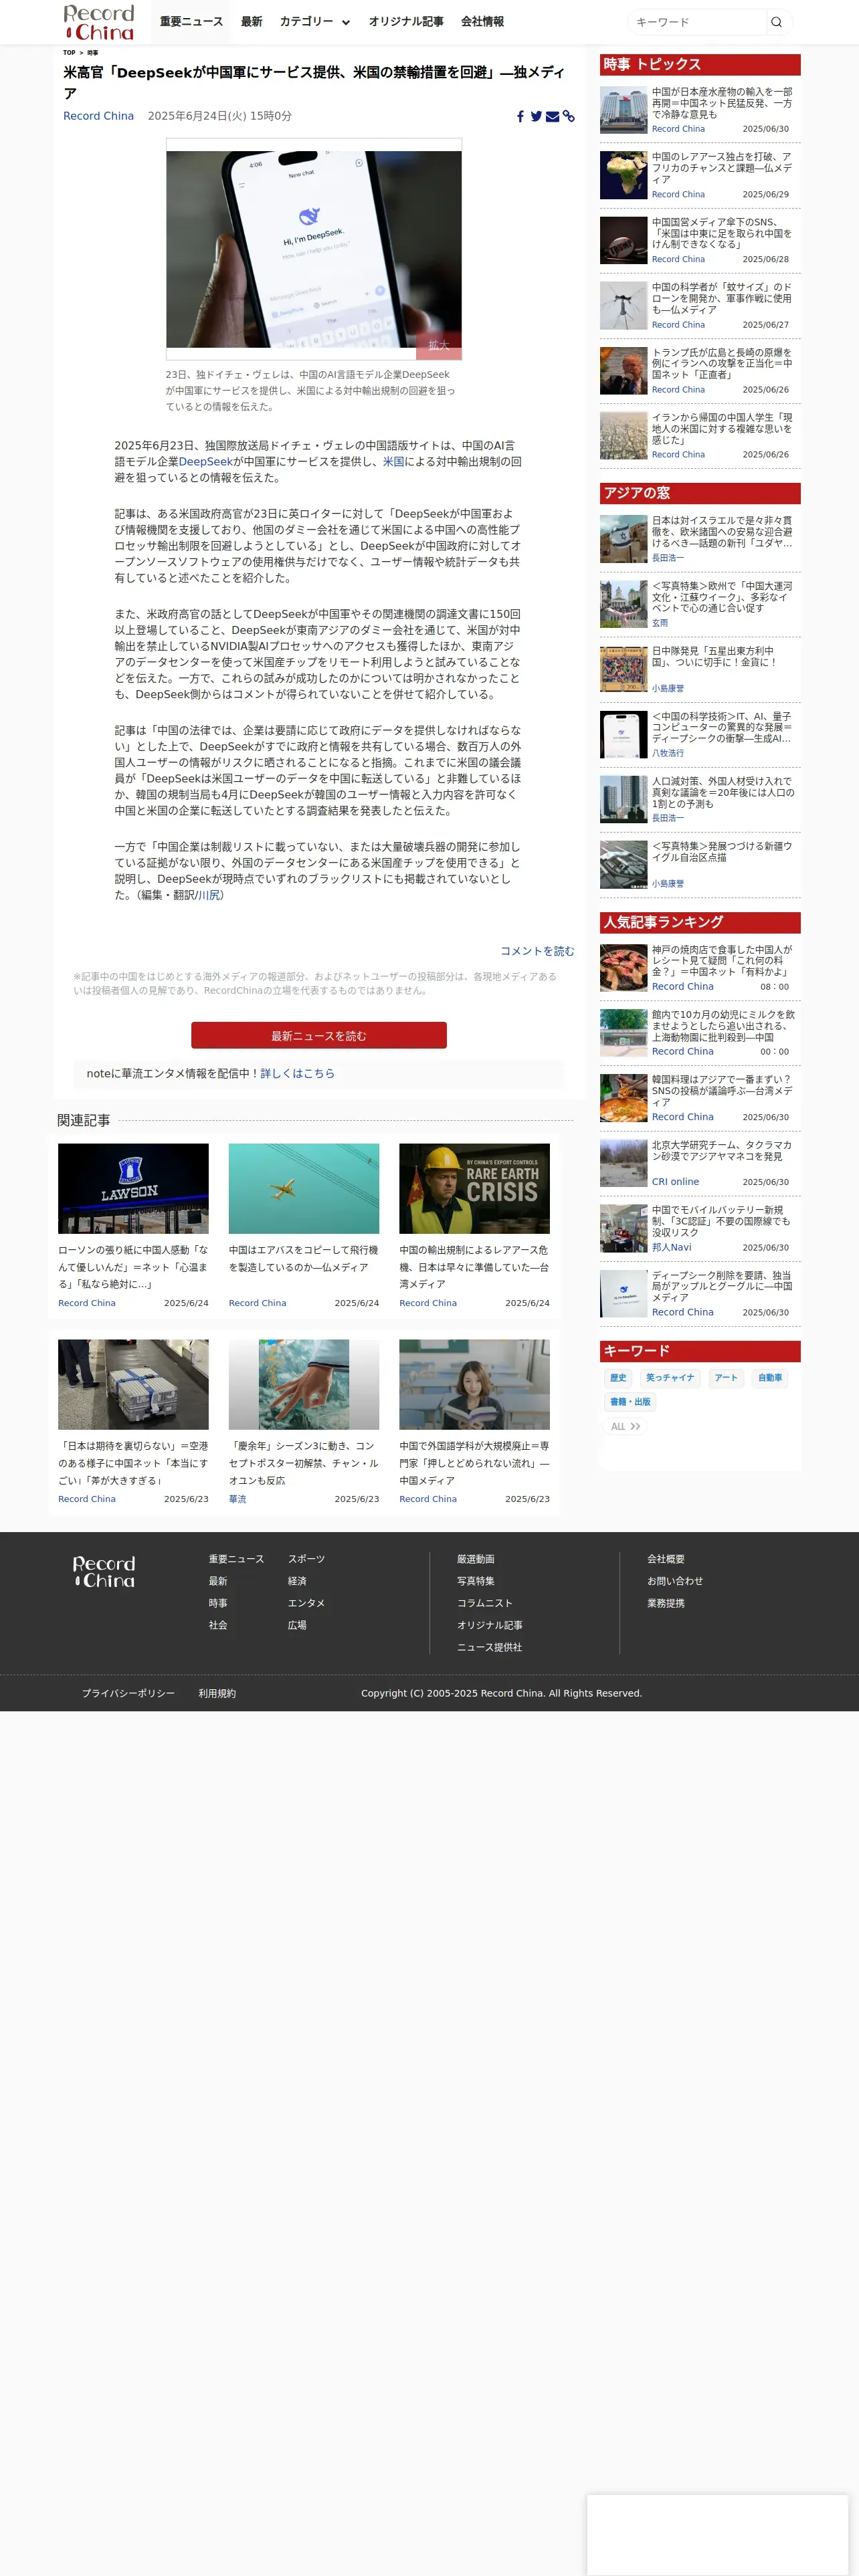Click translator 川尻 link
This screenshot has height=2576, width=859.
tap(208, 895)
